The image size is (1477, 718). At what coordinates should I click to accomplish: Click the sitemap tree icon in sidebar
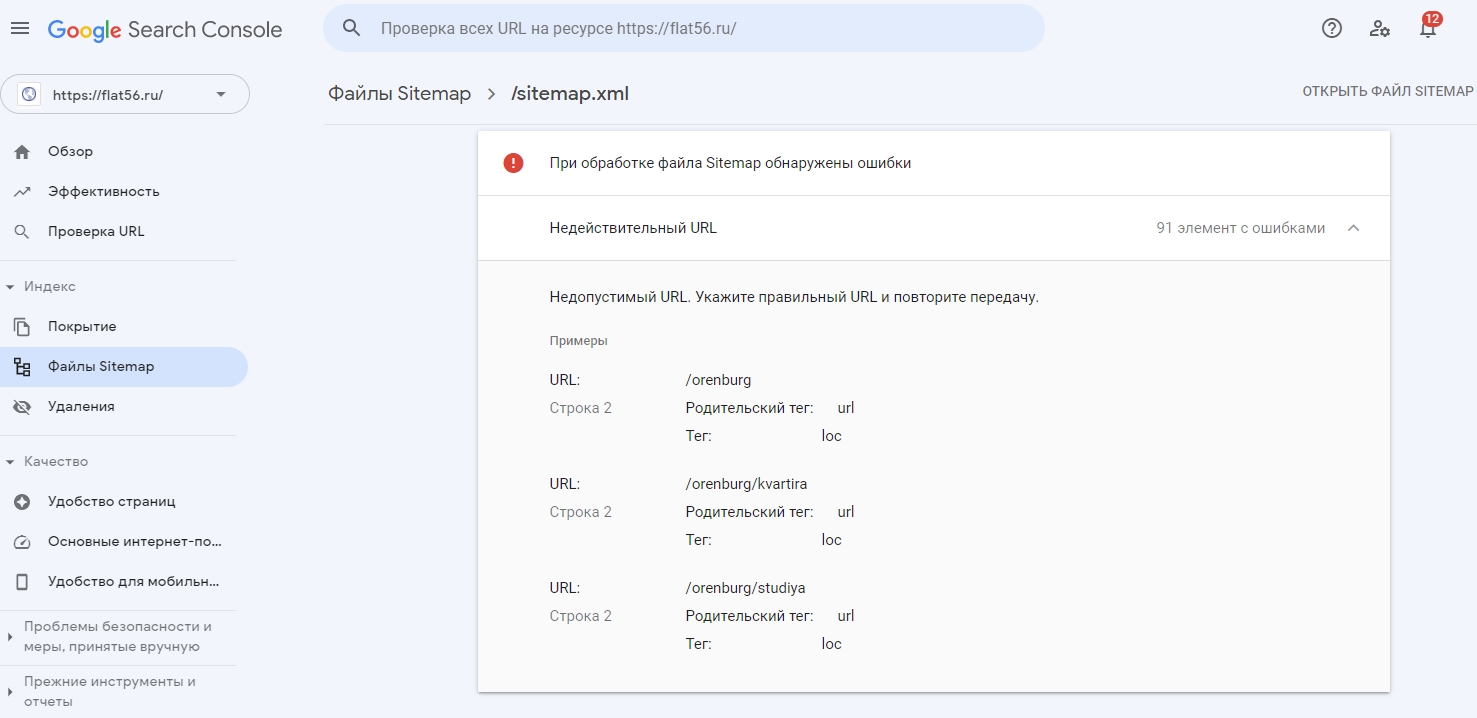[x=22, y=367]
